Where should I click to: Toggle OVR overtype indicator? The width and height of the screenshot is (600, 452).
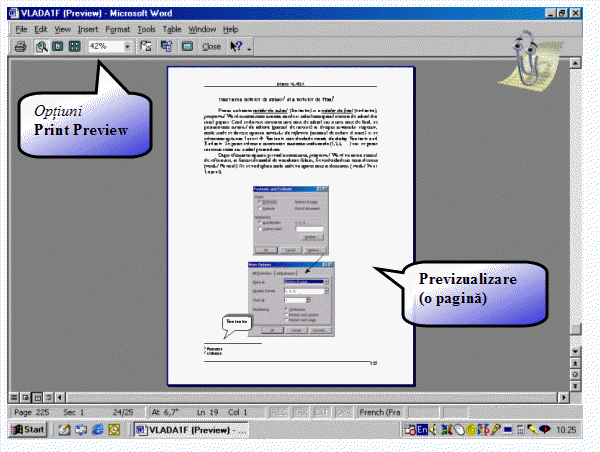pyautogui.click(x=343, y=412)
